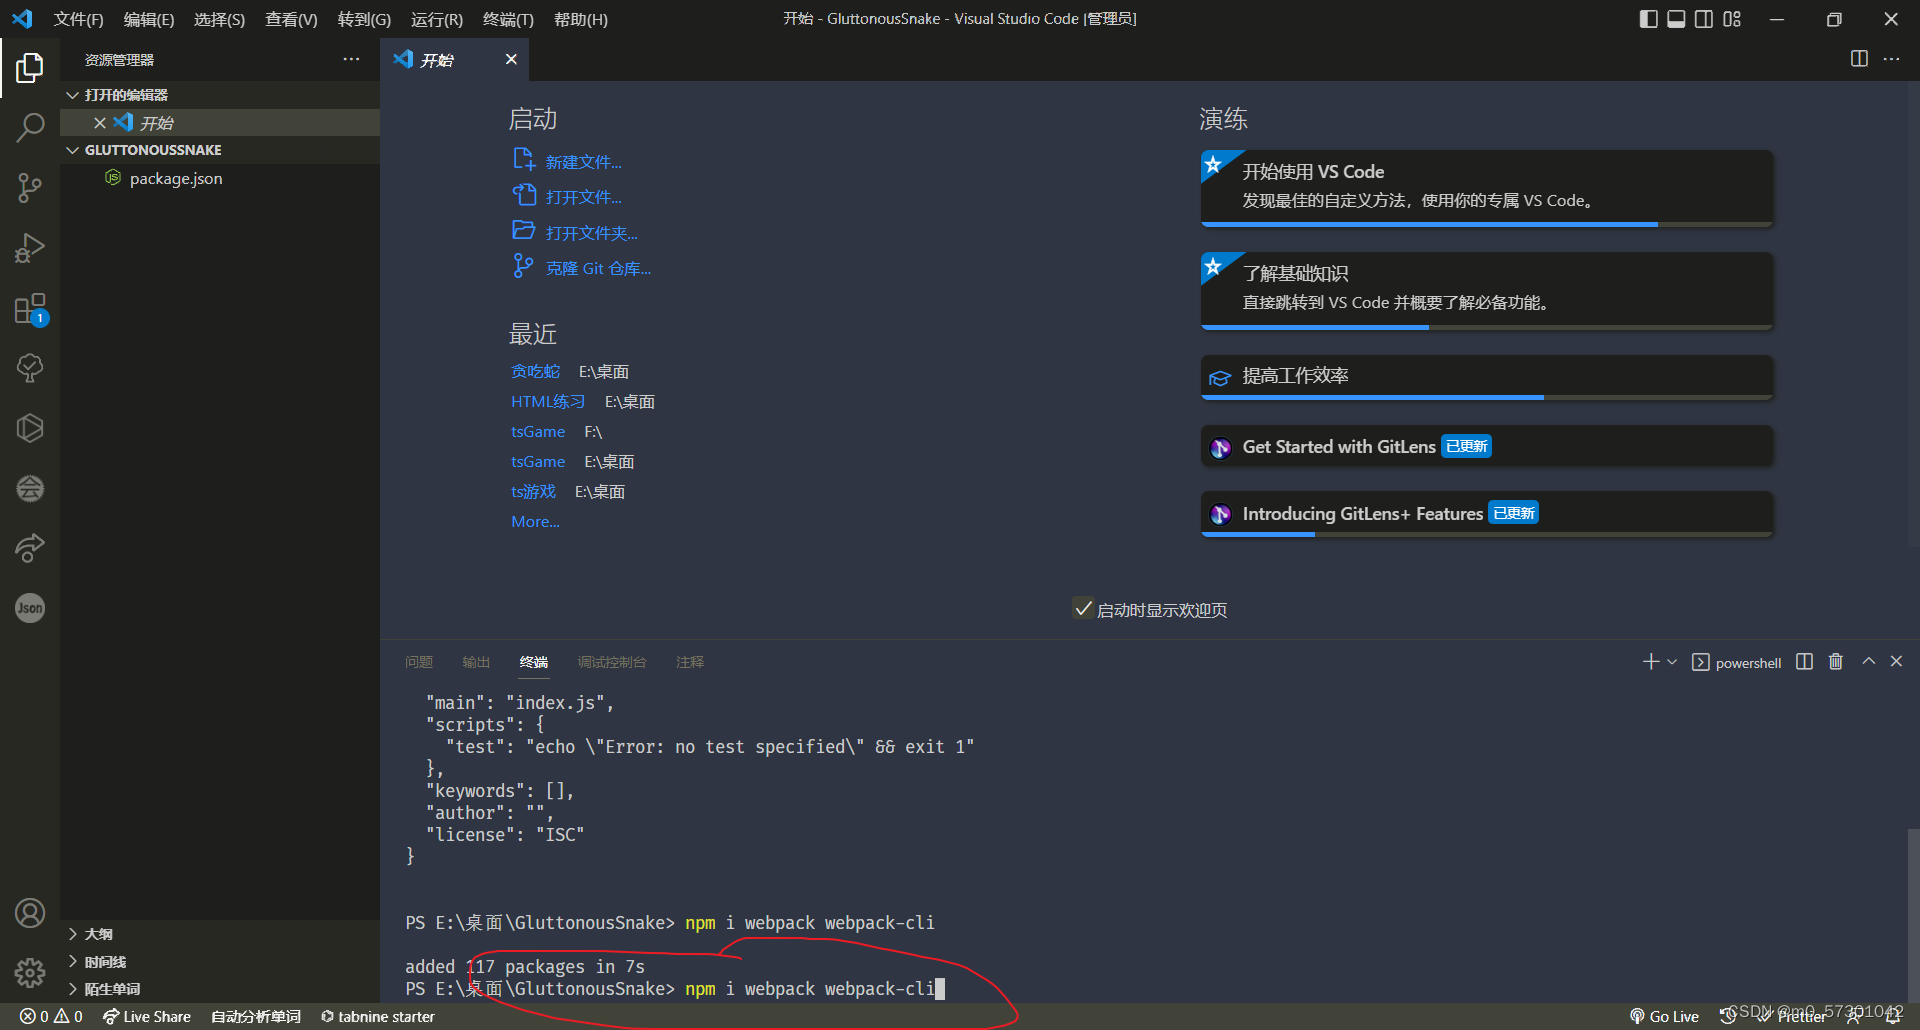Click Live Share in status bar
The height and width of the screenshot is (1030, 1920).
coord(146,1016)
